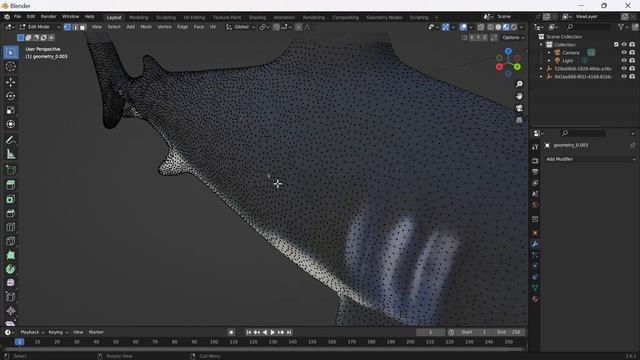640x360 pixels.
Task: Open the Modifiers wrench tab
Action: click(x=535, y=244)
